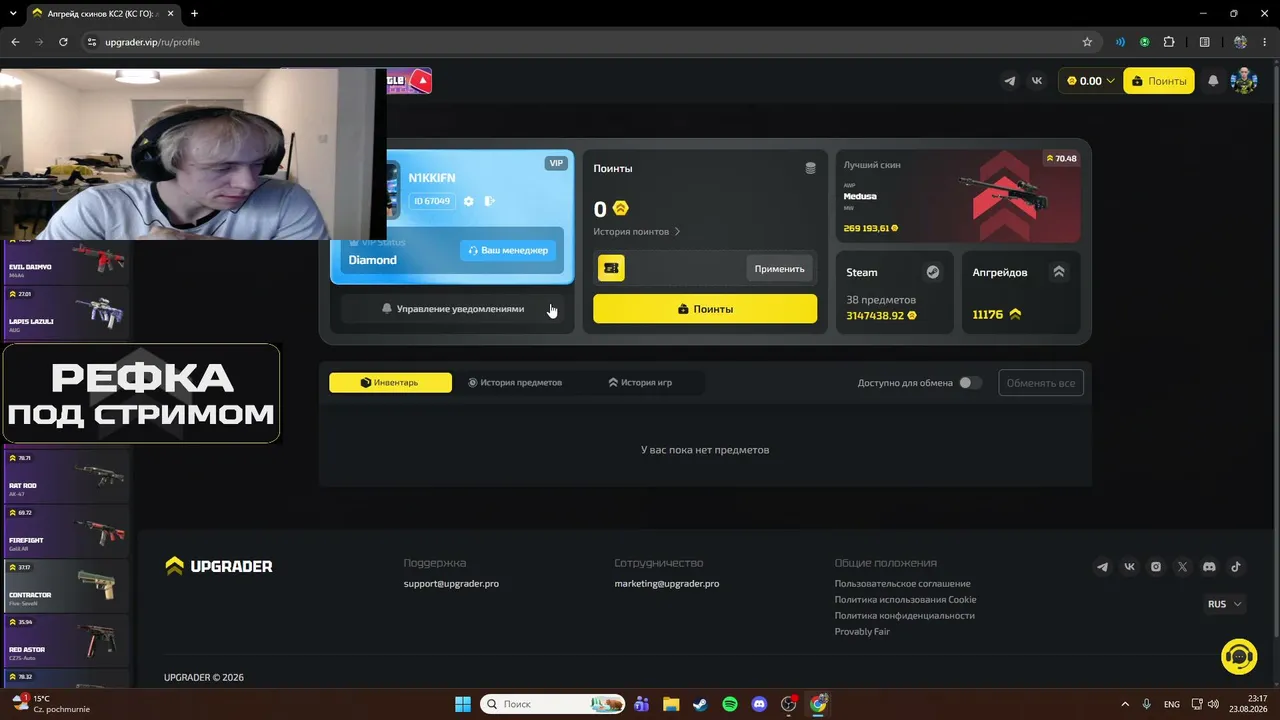The image size is (1280, 720).
Task: Open the VK link in the header
Action: 1037,81
